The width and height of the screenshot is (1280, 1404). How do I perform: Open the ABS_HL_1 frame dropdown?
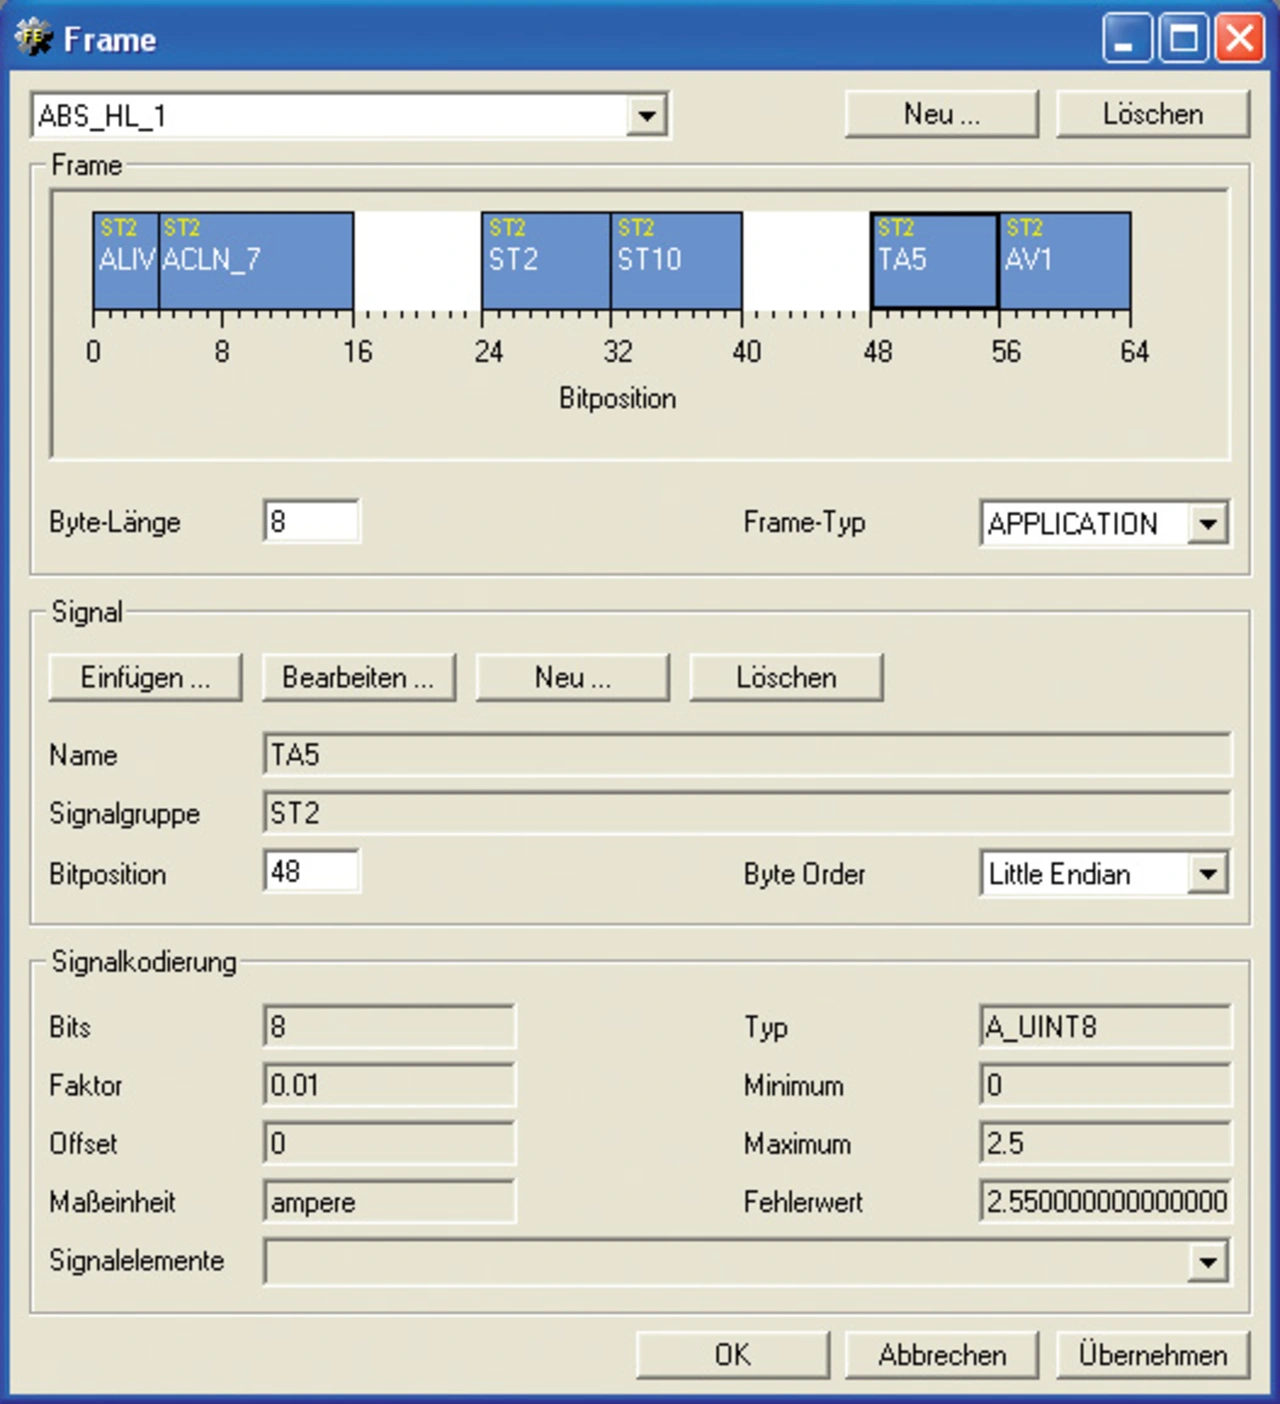pos(647,116)
